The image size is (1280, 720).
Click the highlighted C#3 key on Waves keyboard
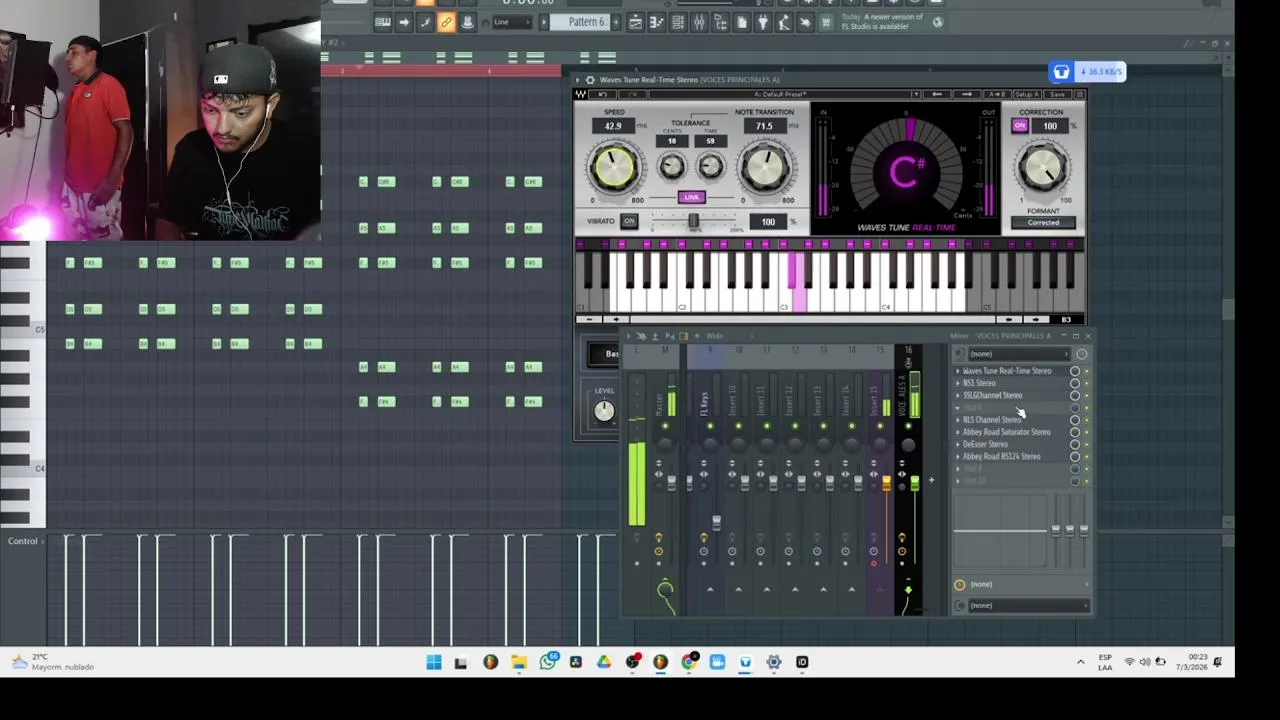(x=792, y=270)
